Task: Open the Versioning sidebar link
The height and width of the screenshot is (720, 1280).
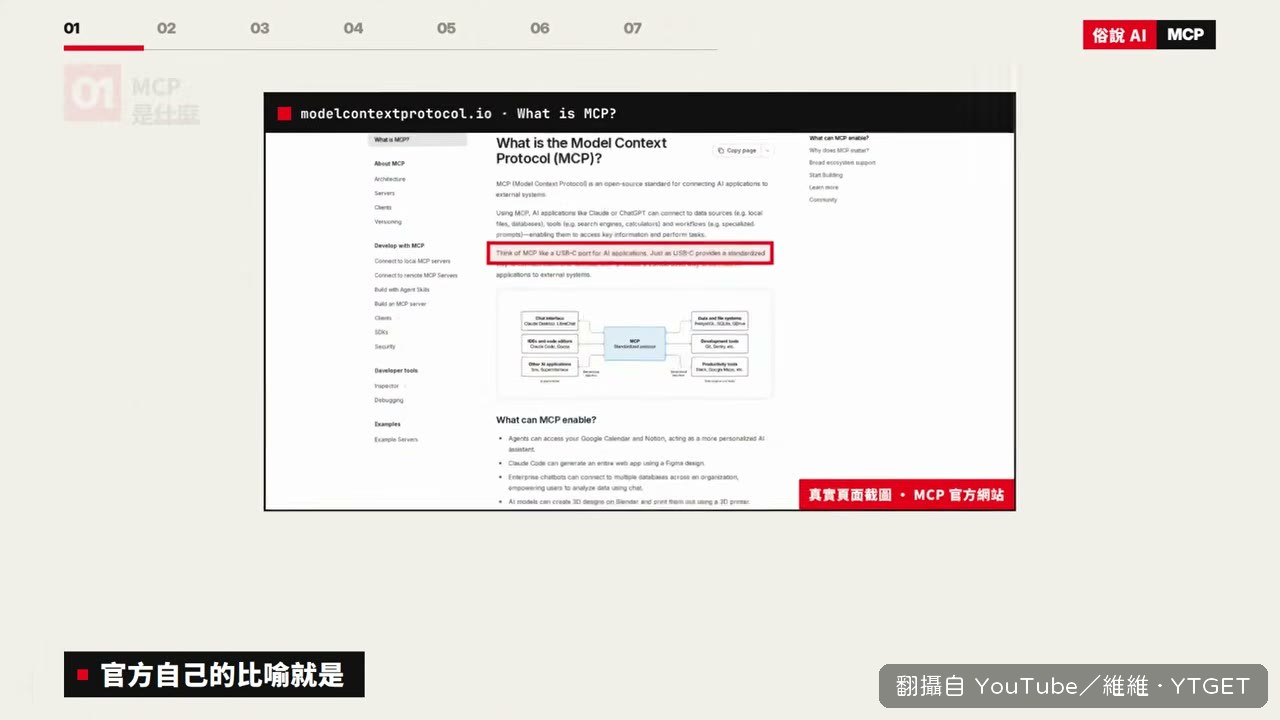Action: (x=388, y=221)
